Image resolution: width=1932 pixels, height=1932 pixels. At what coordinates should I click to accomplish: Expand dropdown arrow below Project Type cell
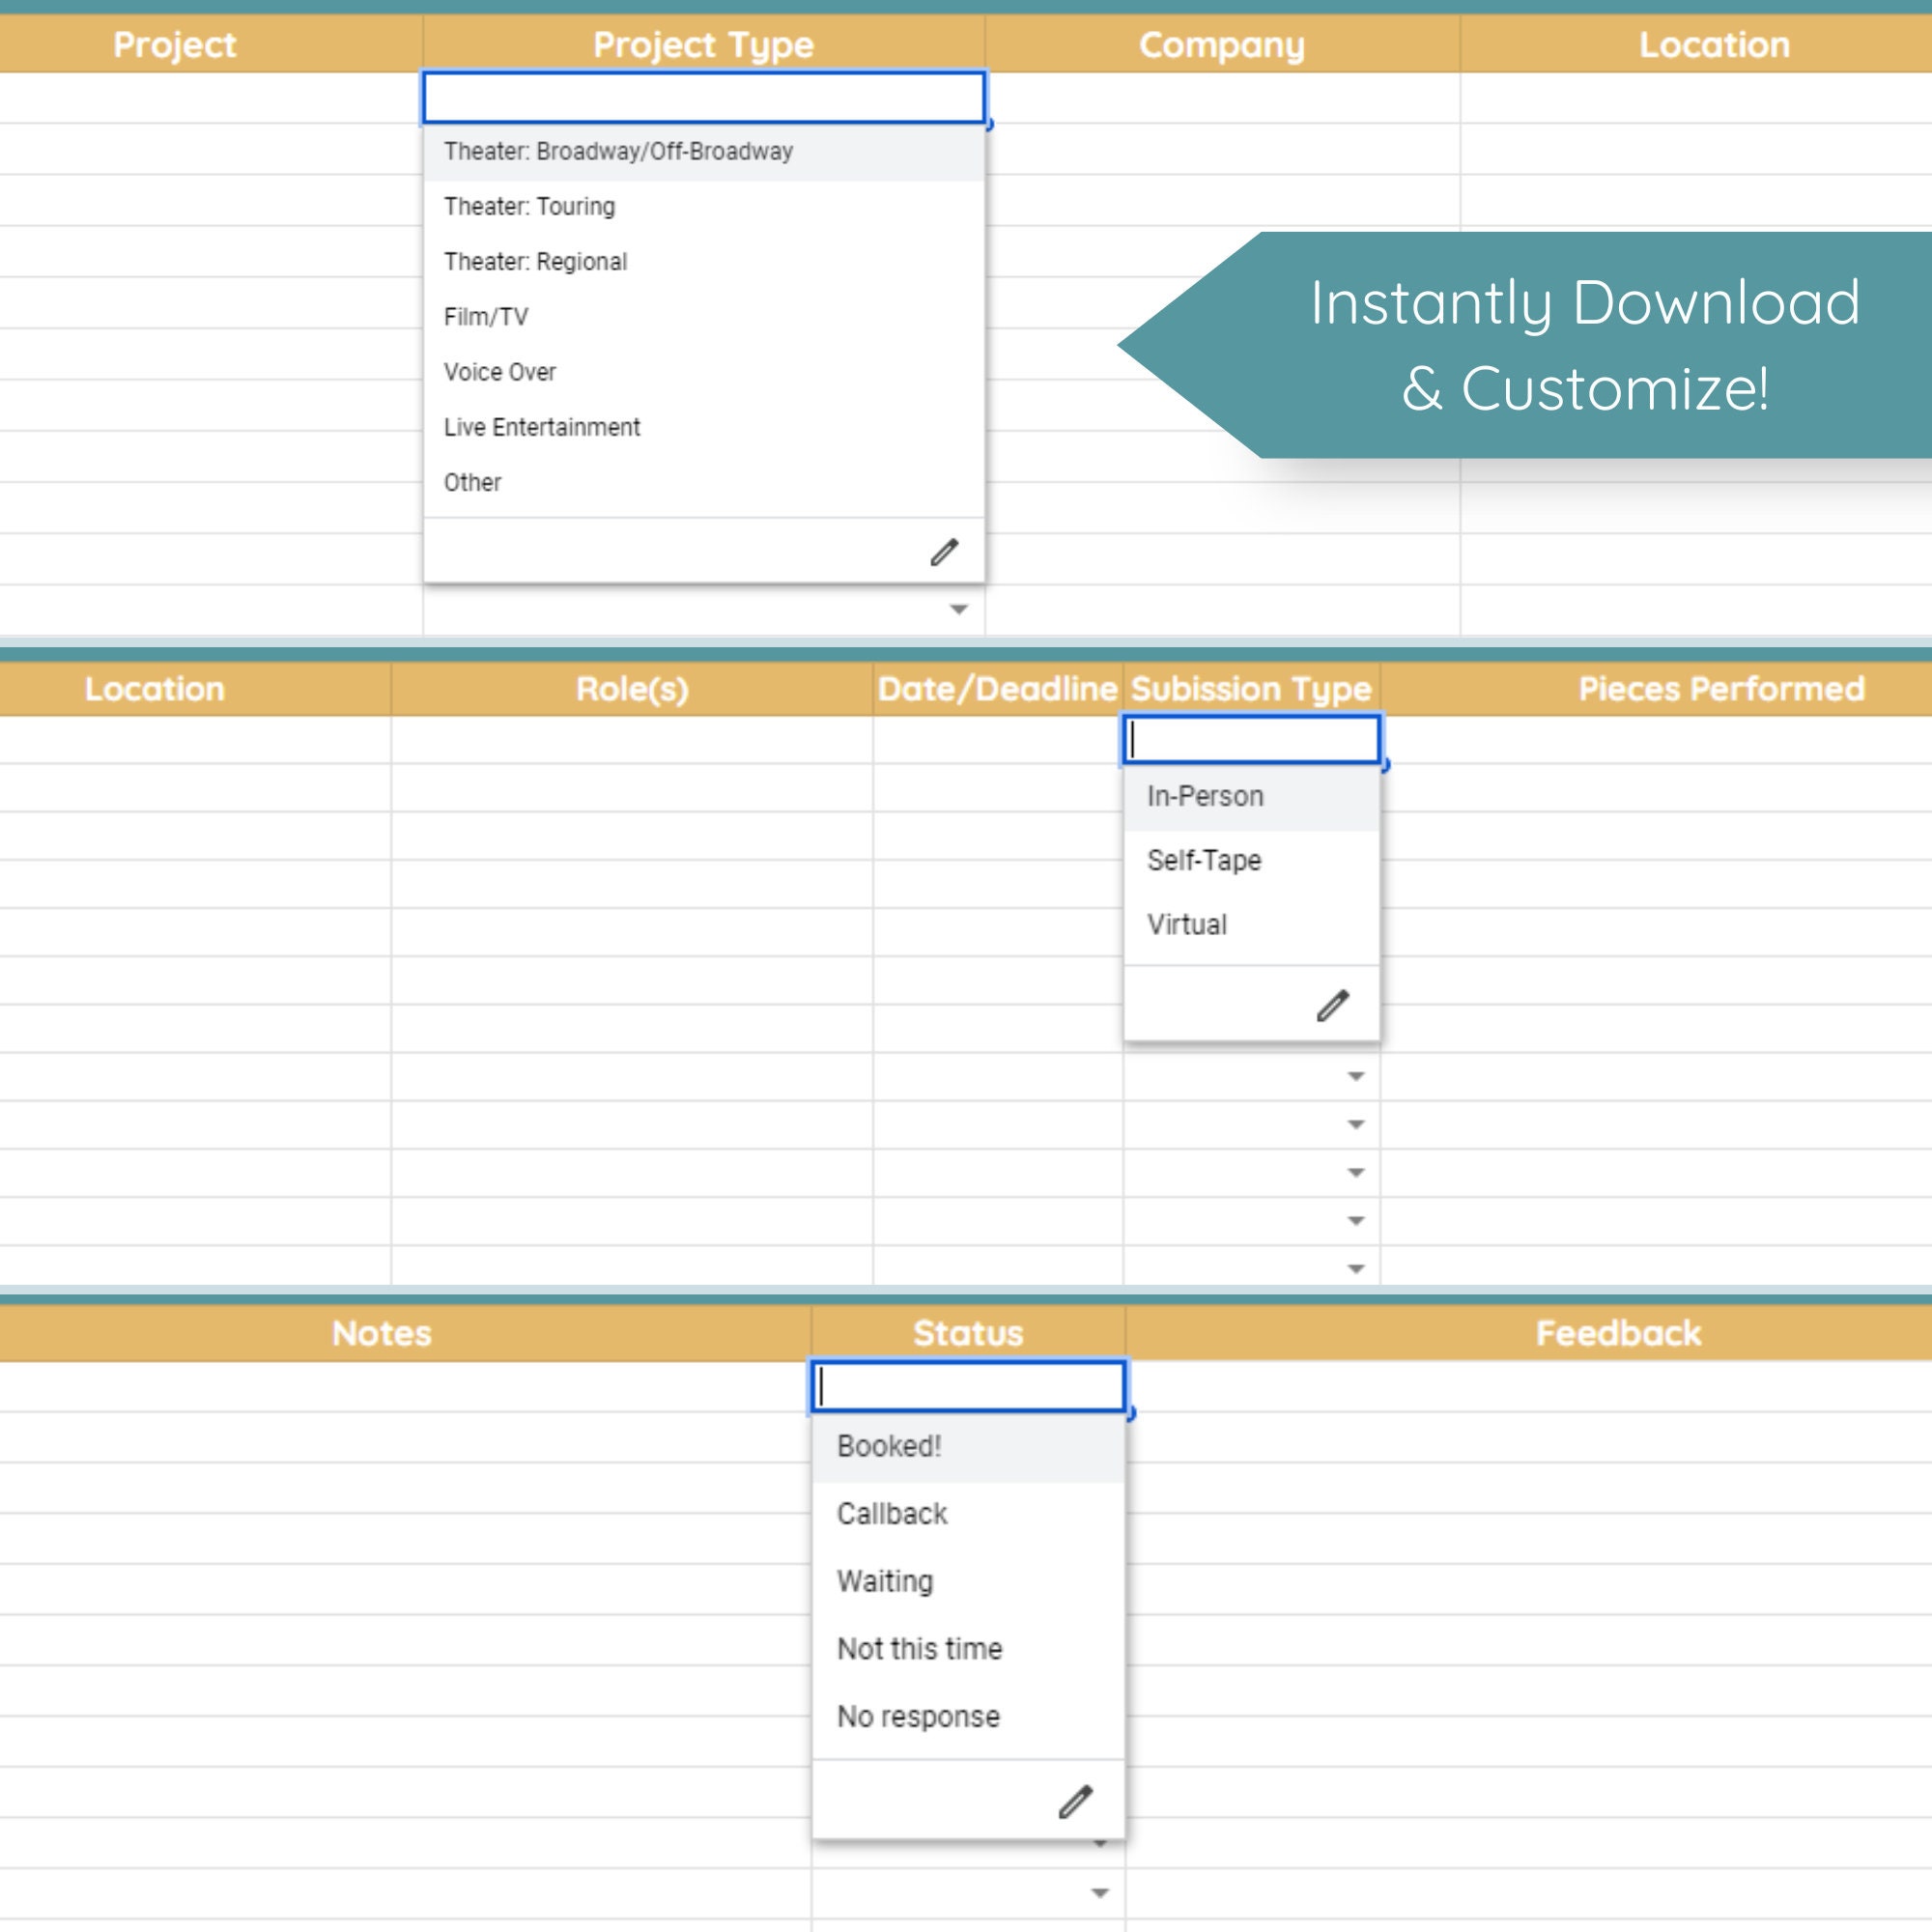[x=959, y=608]
